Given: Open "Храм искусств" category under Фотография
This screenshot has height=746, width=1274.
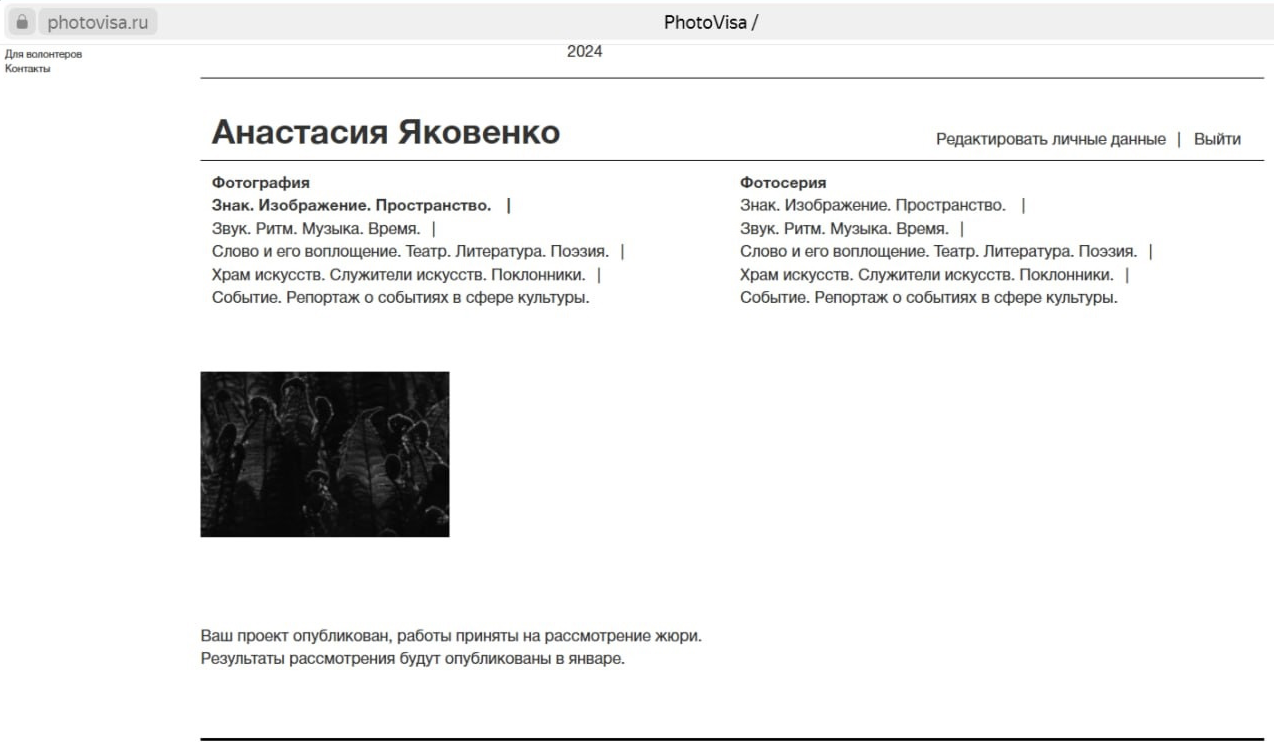Looking at the screenshot, I should point(398,275).
